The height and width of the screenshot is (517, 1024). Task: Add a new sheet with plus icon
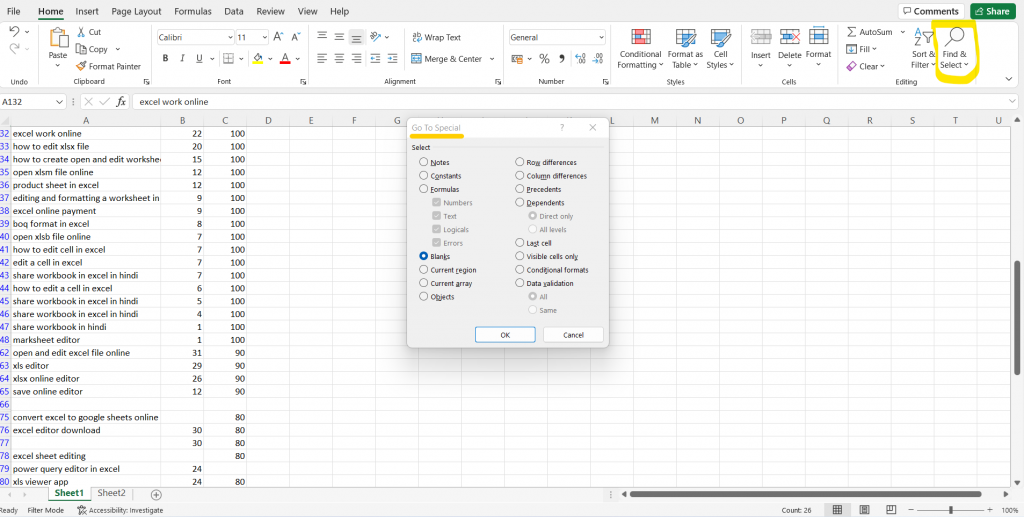pos(156,494)
